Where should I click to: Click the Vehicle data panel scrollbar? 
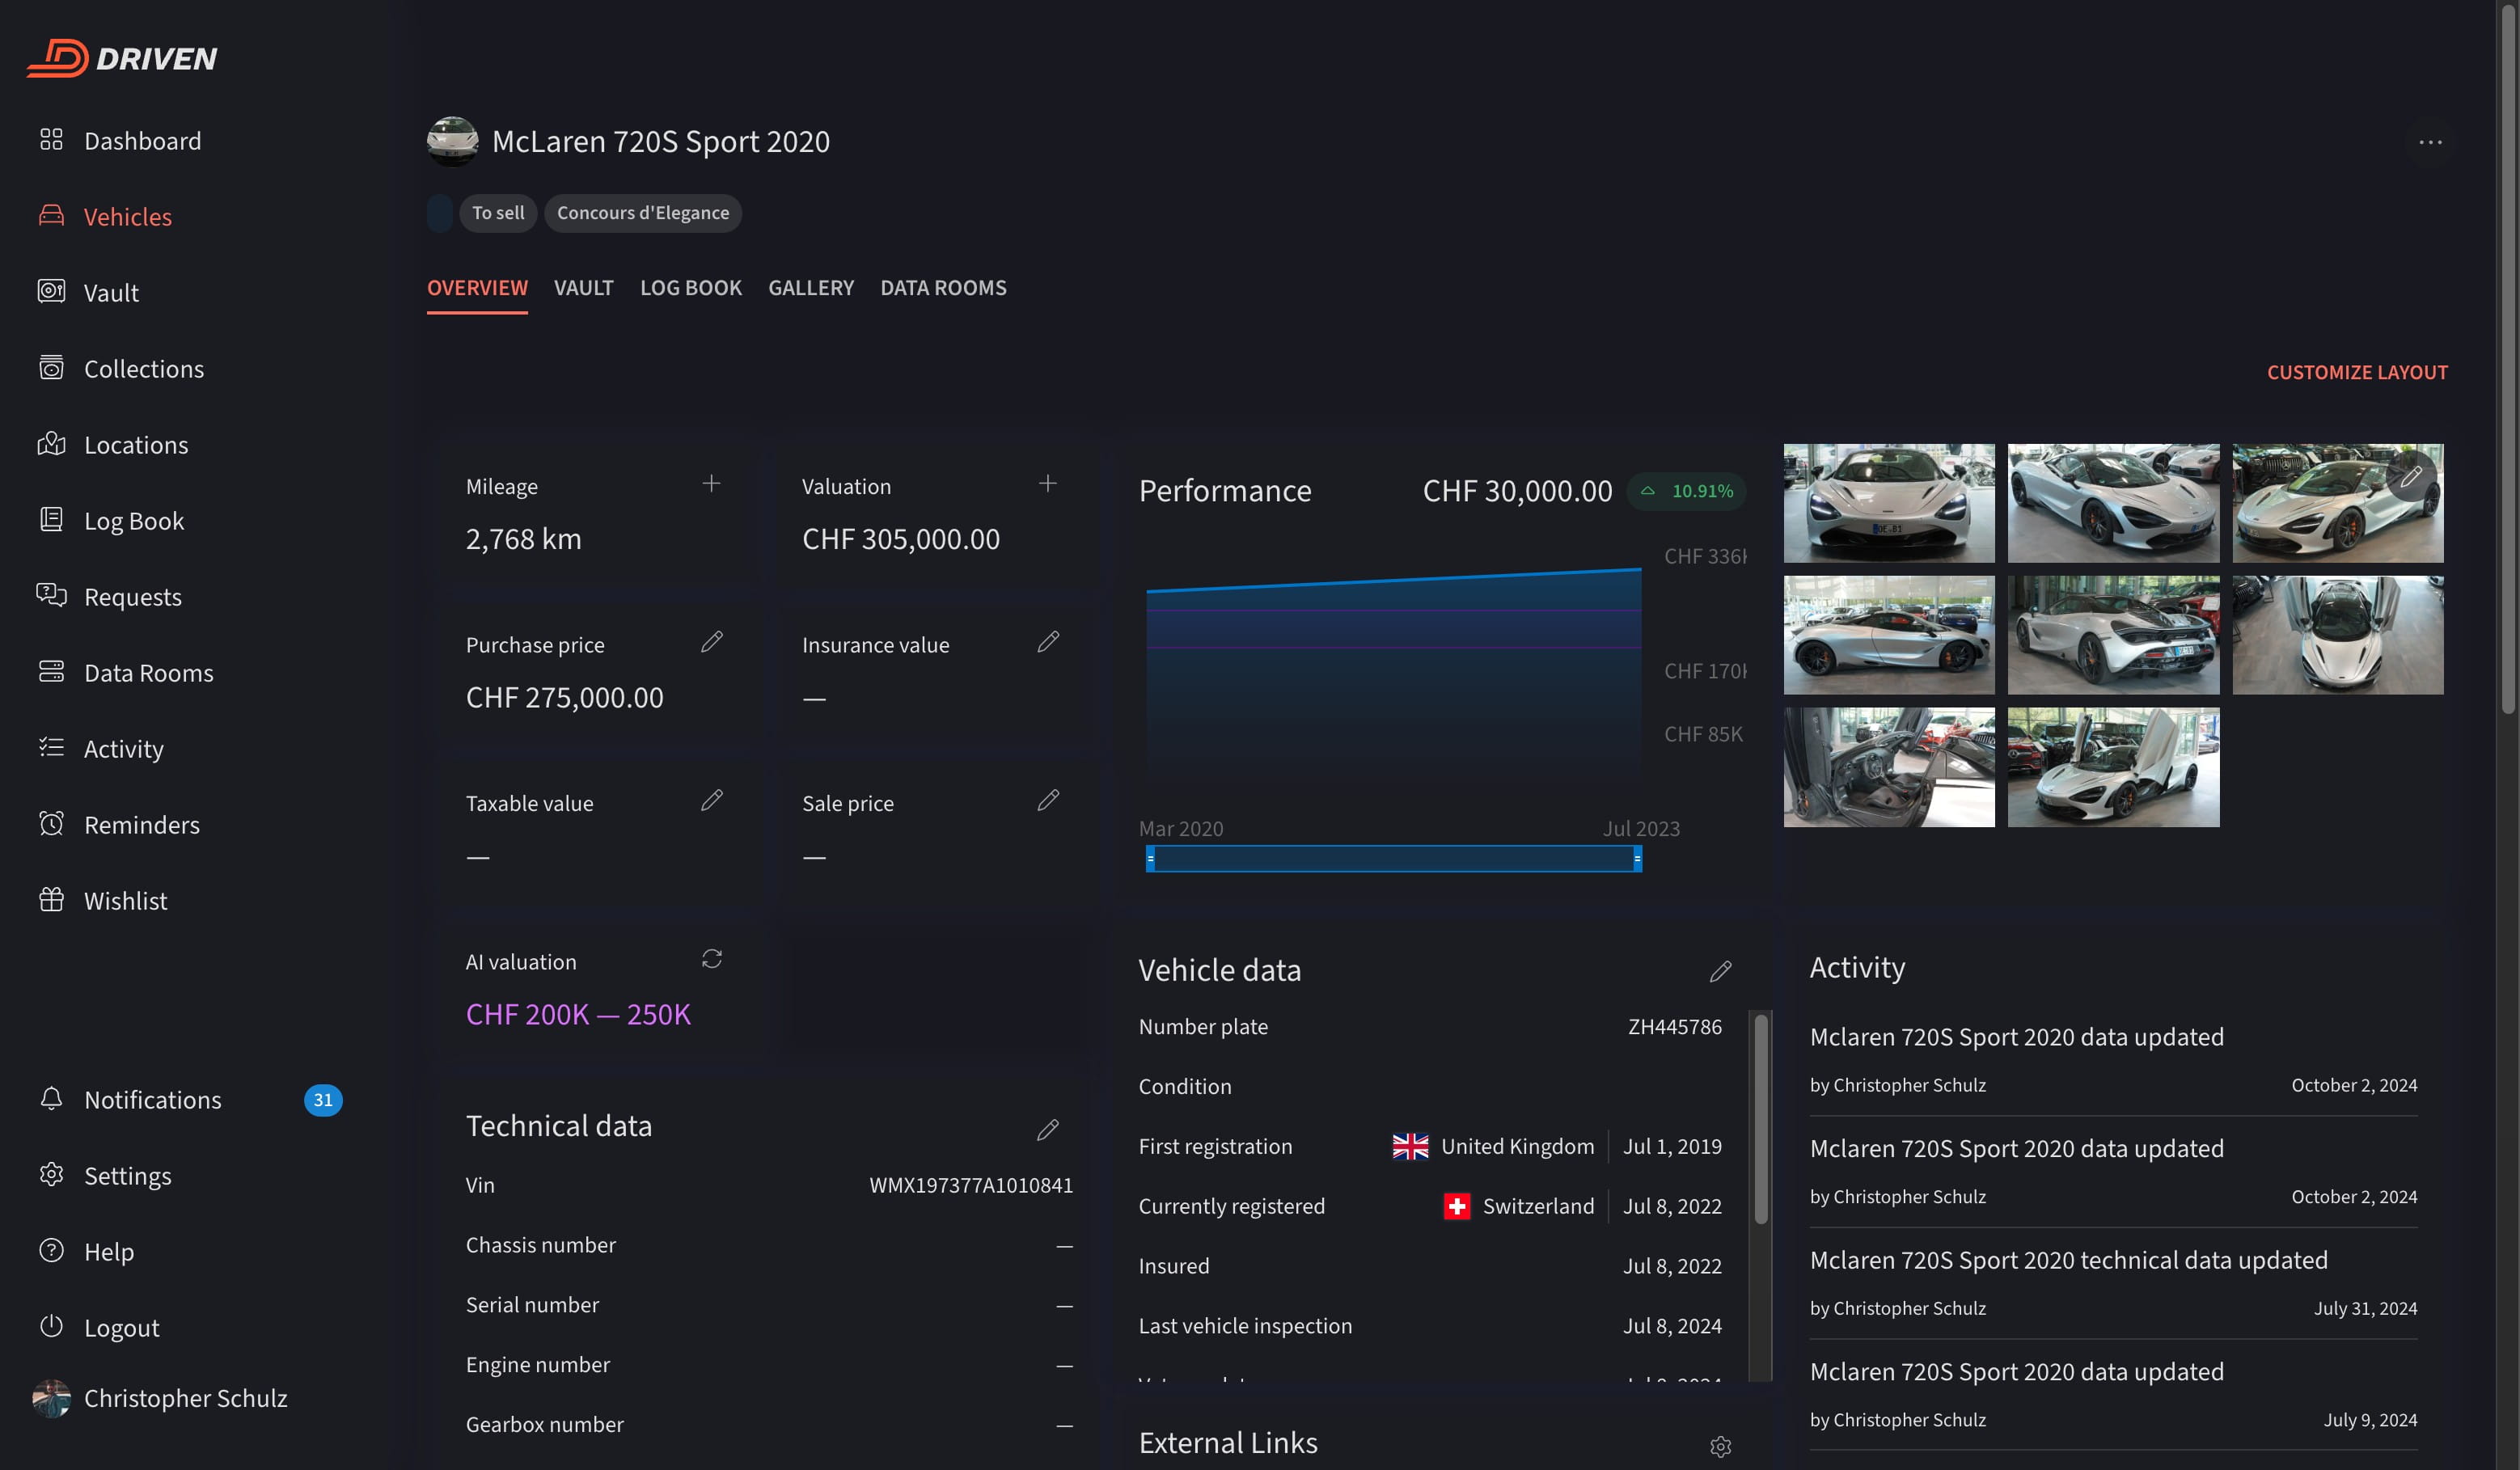(x=1761, y=1120)
